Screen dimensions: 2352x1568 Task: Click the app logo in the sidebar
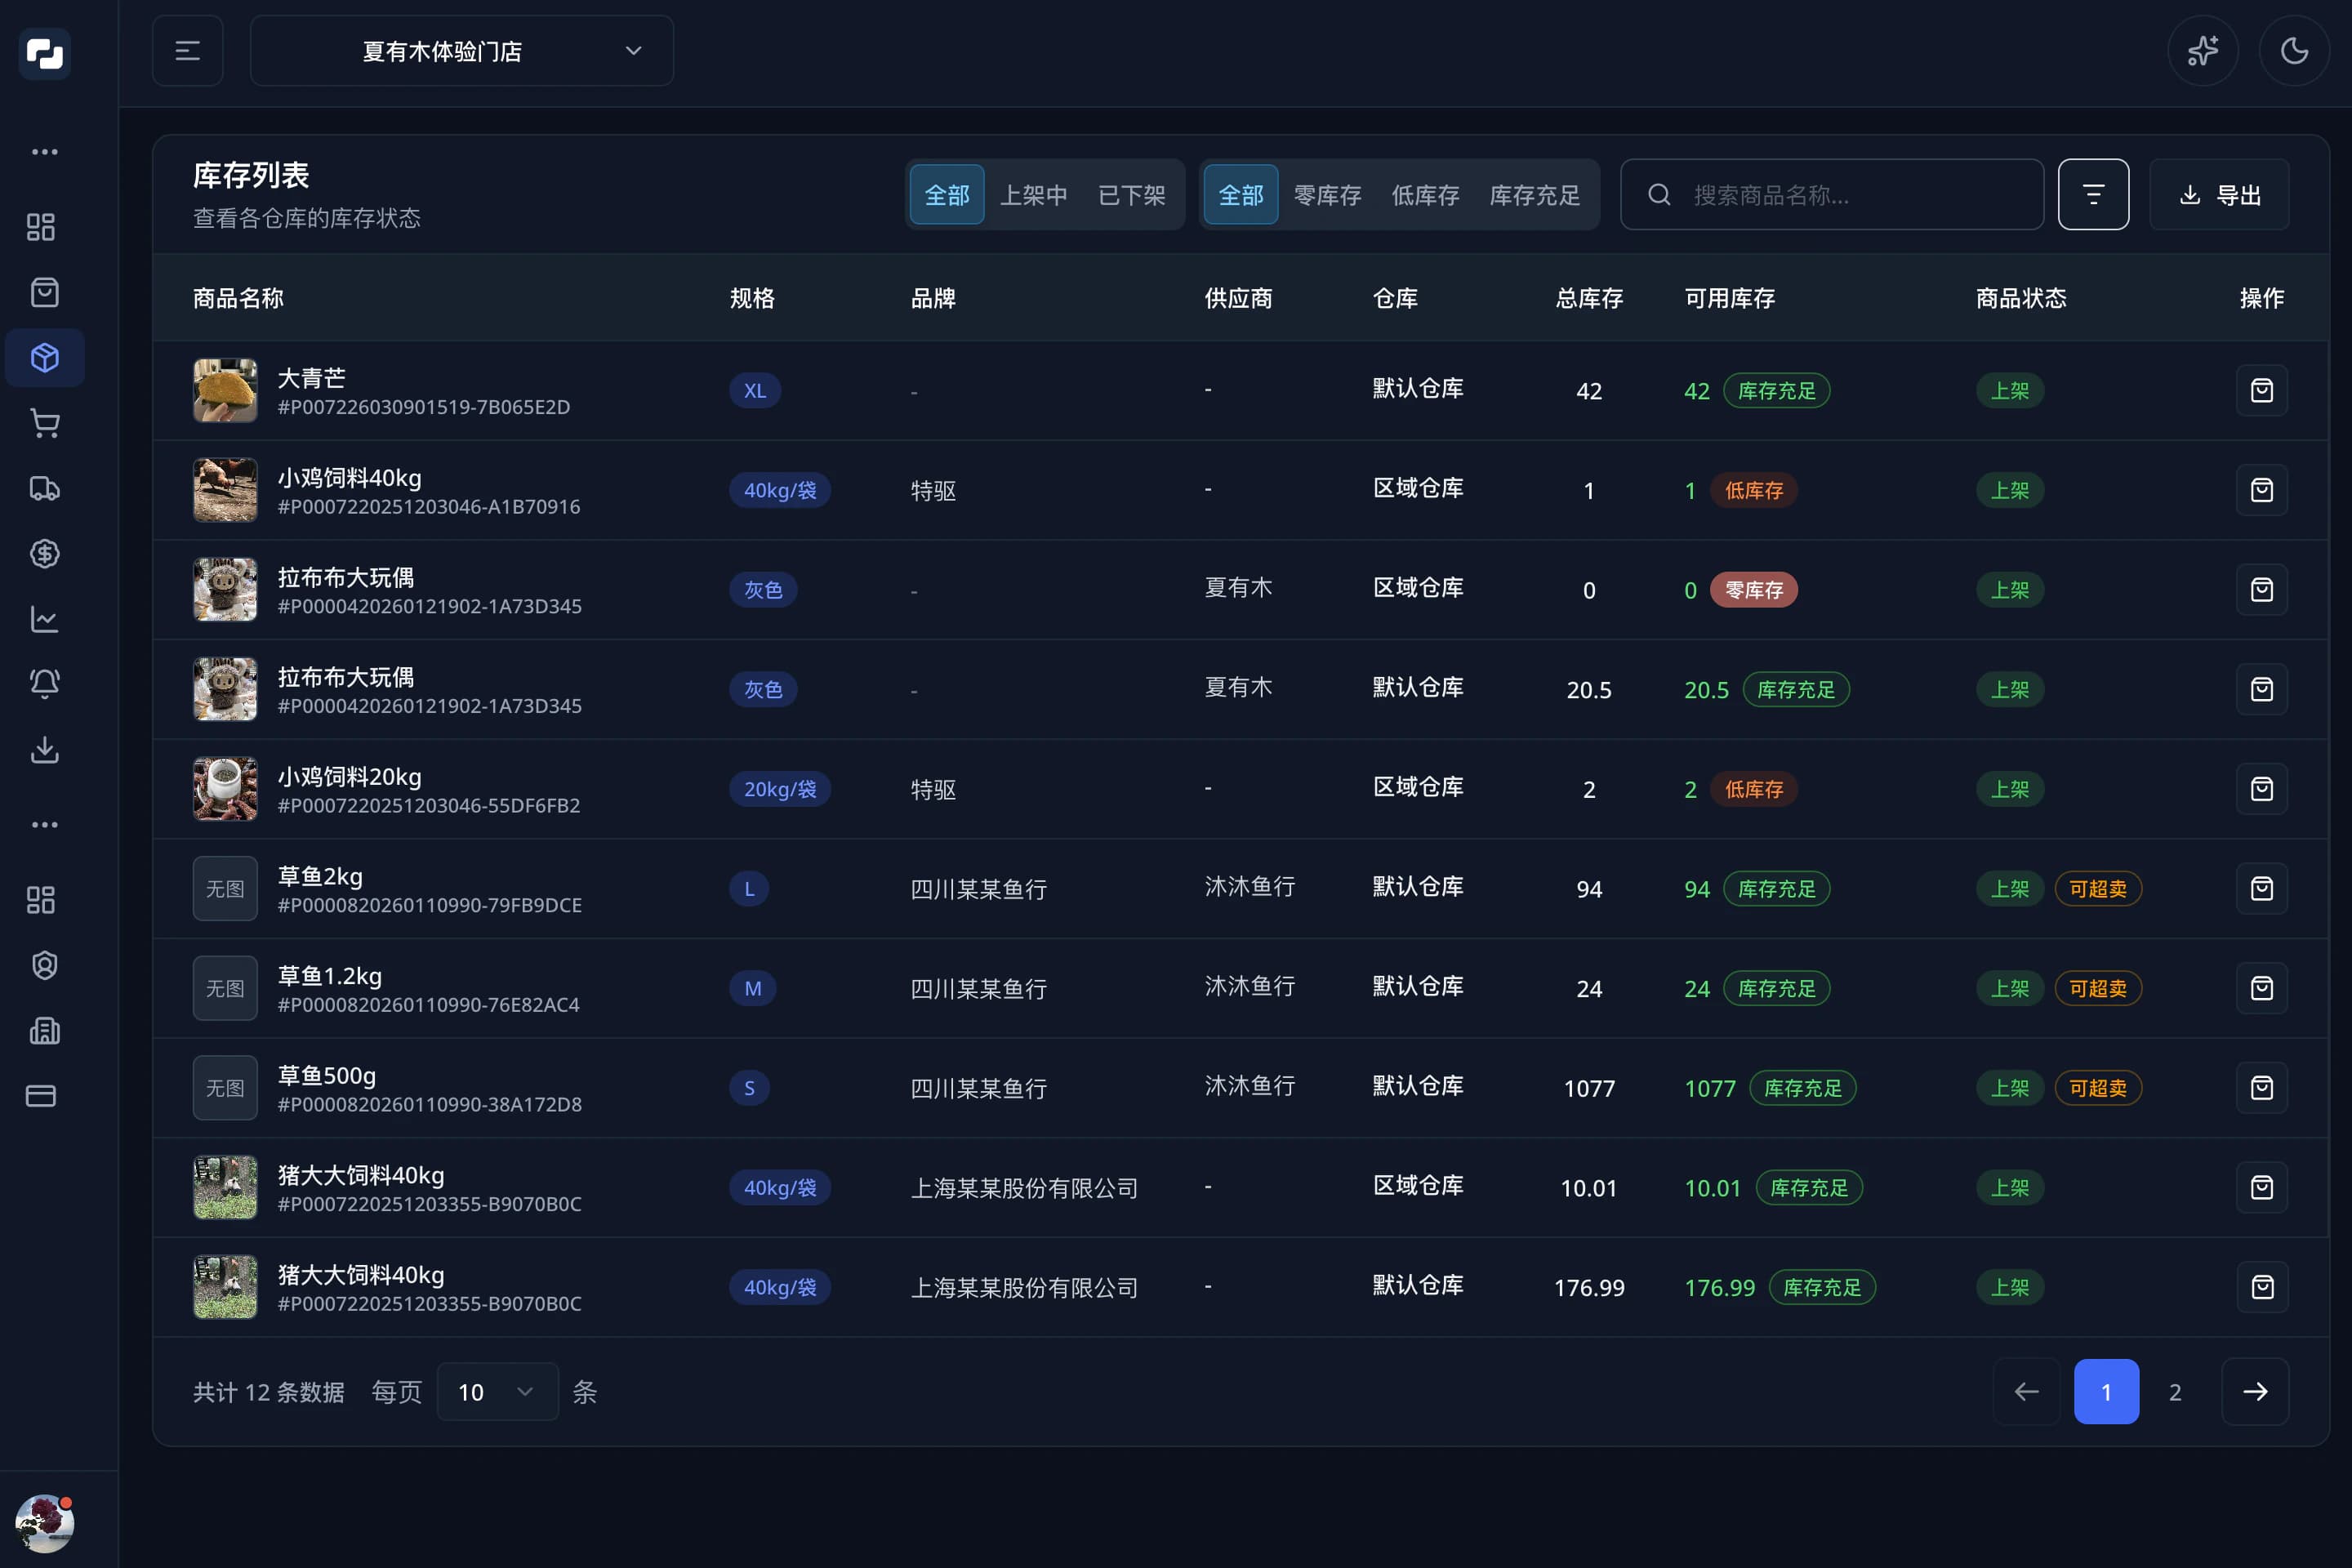tap(44, 53)
